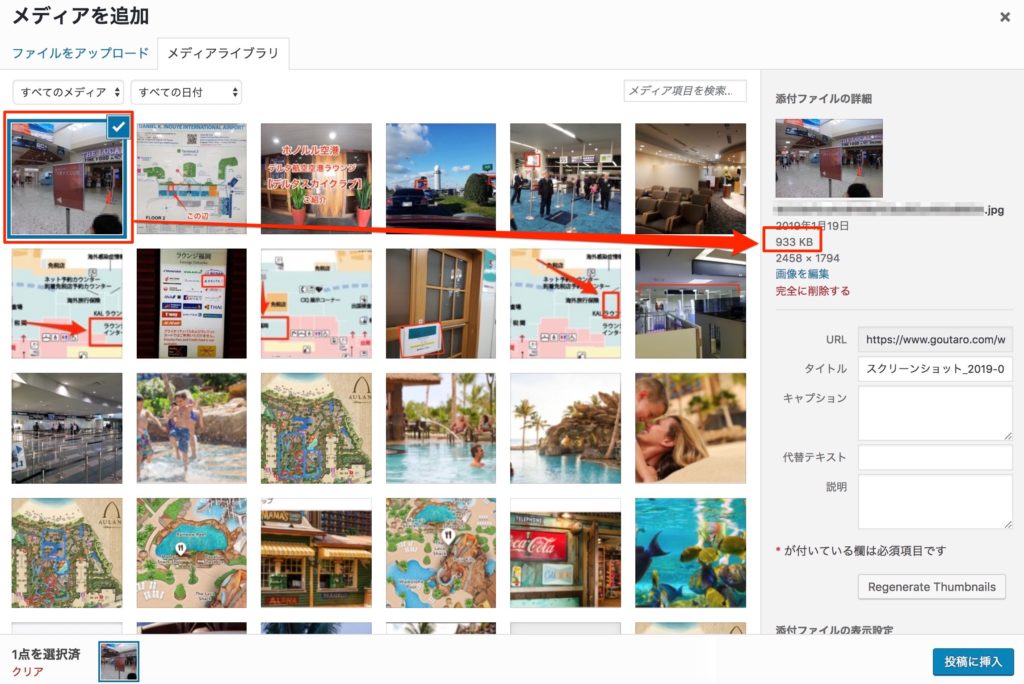Select the mother kissing child photo

point(690,428)
